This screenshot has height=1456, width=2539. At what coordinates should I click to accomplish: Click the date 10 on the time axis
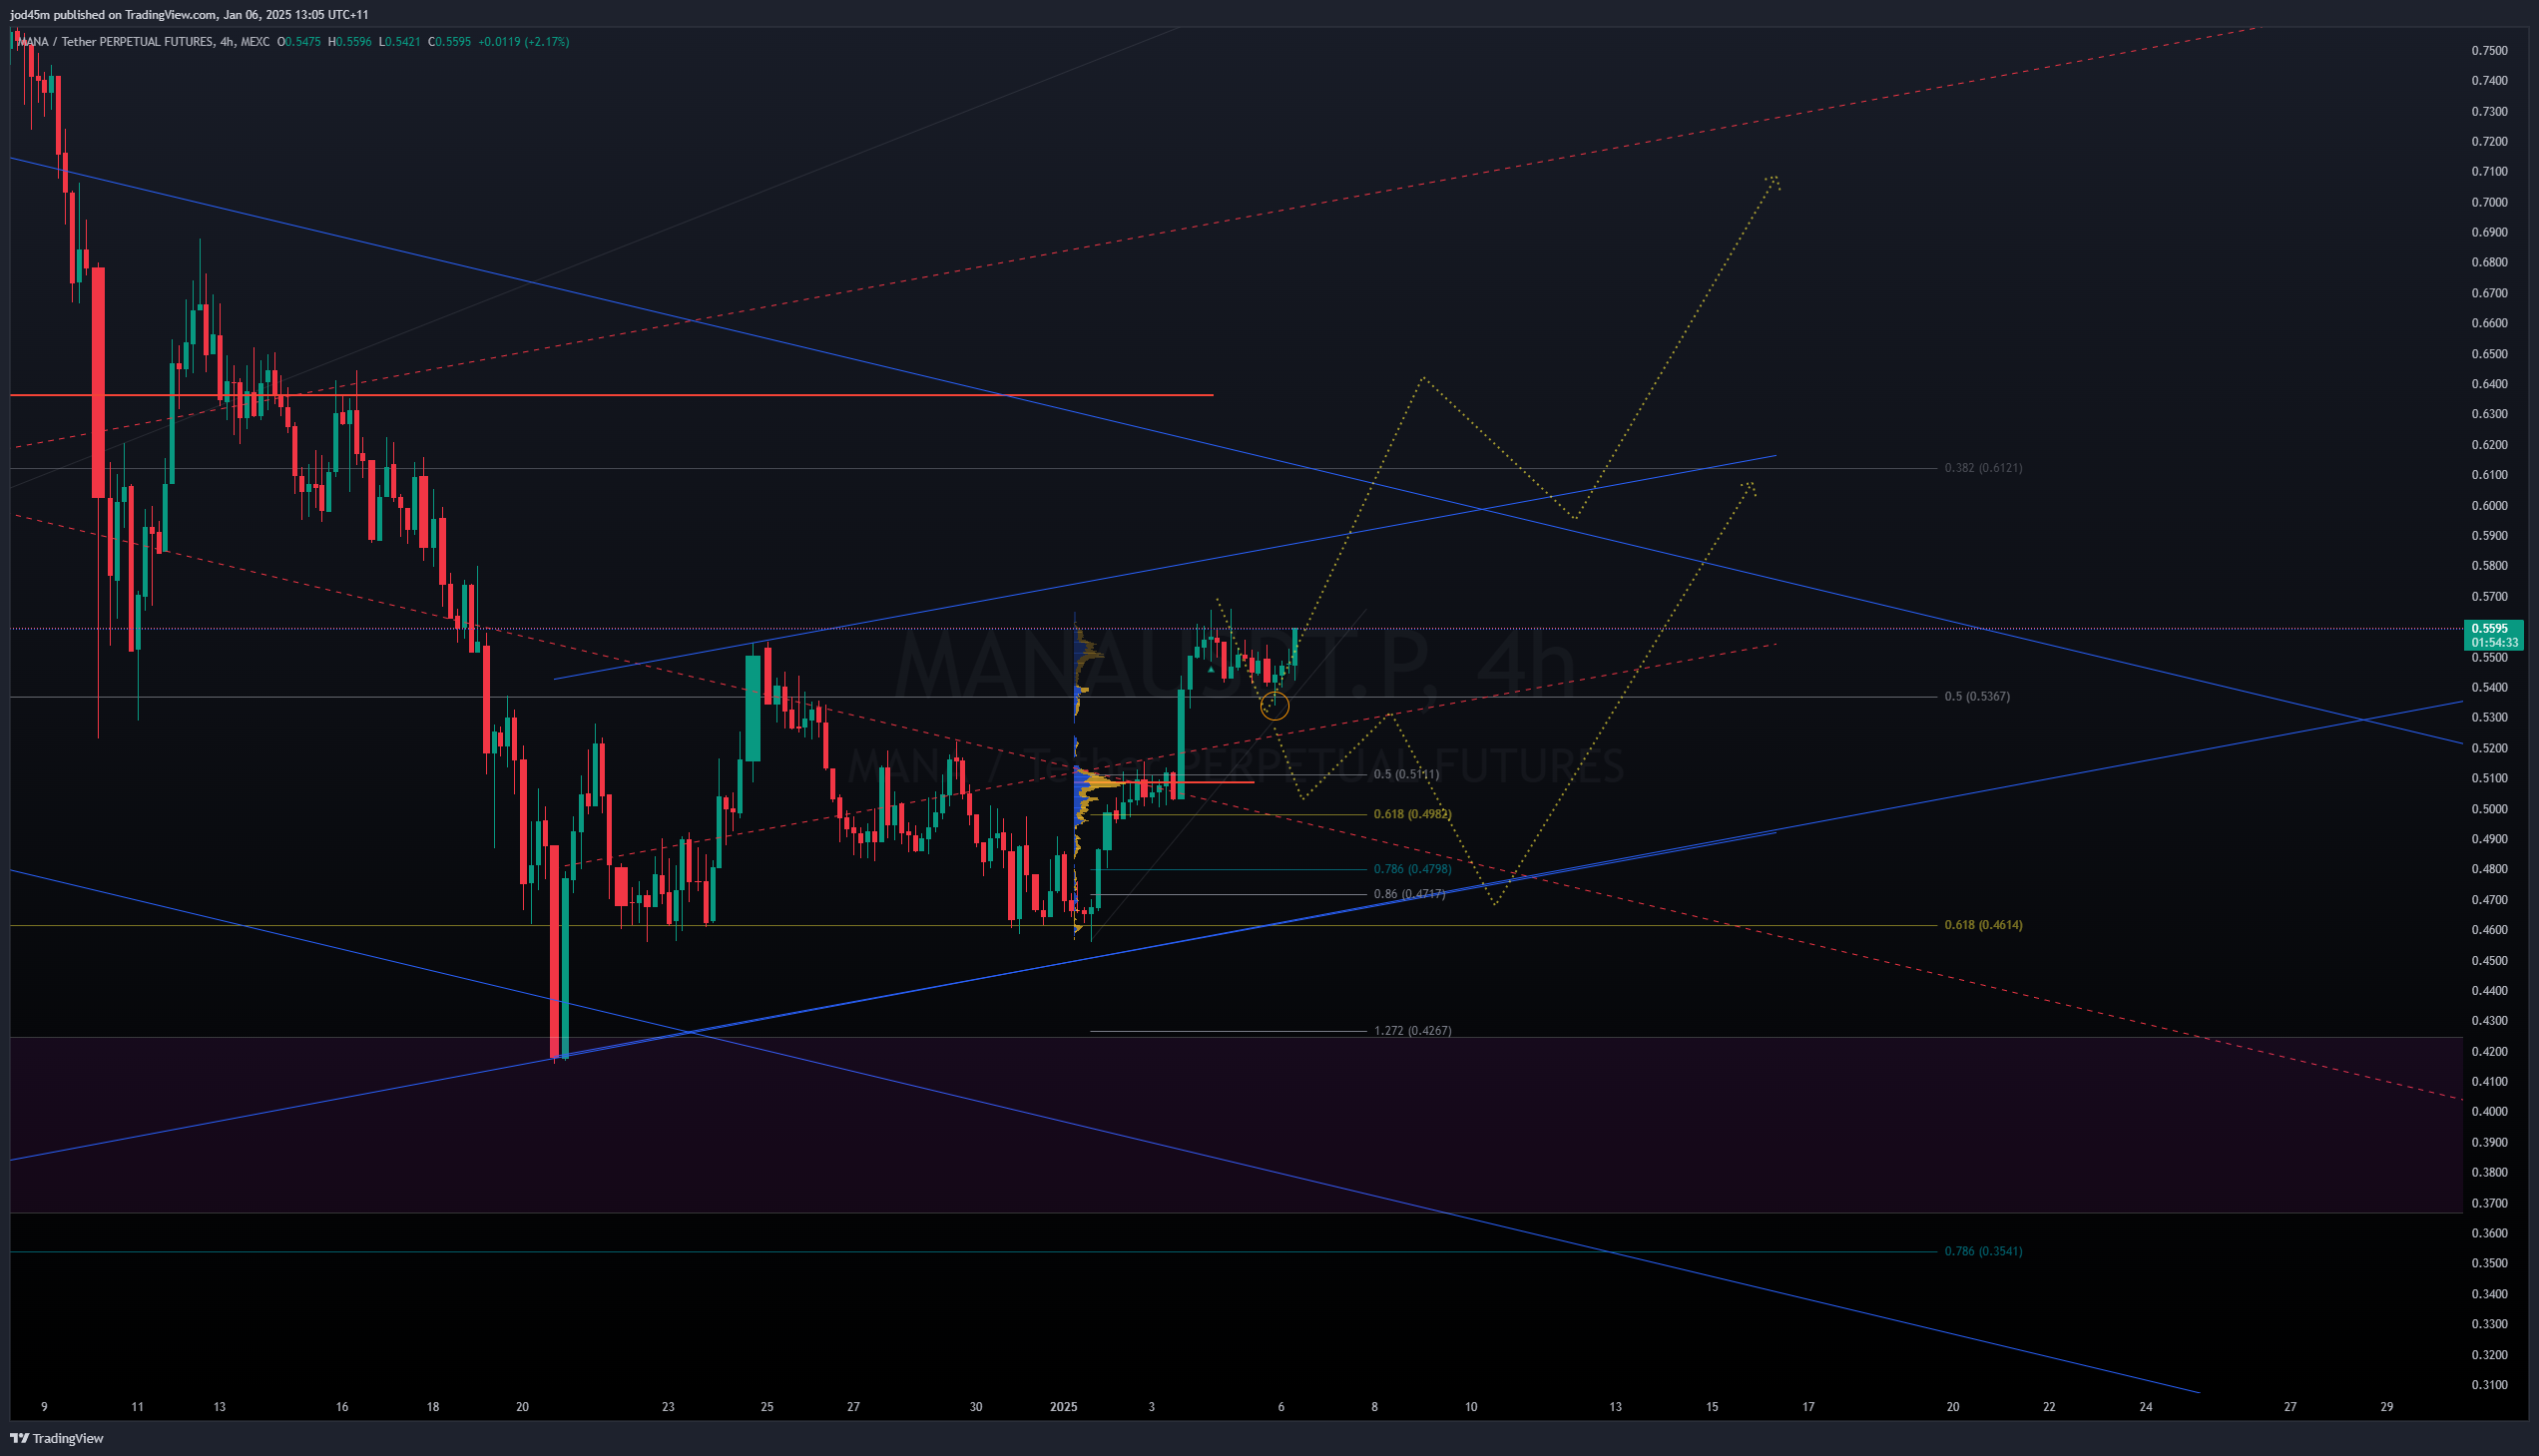coord(1471,1407)
